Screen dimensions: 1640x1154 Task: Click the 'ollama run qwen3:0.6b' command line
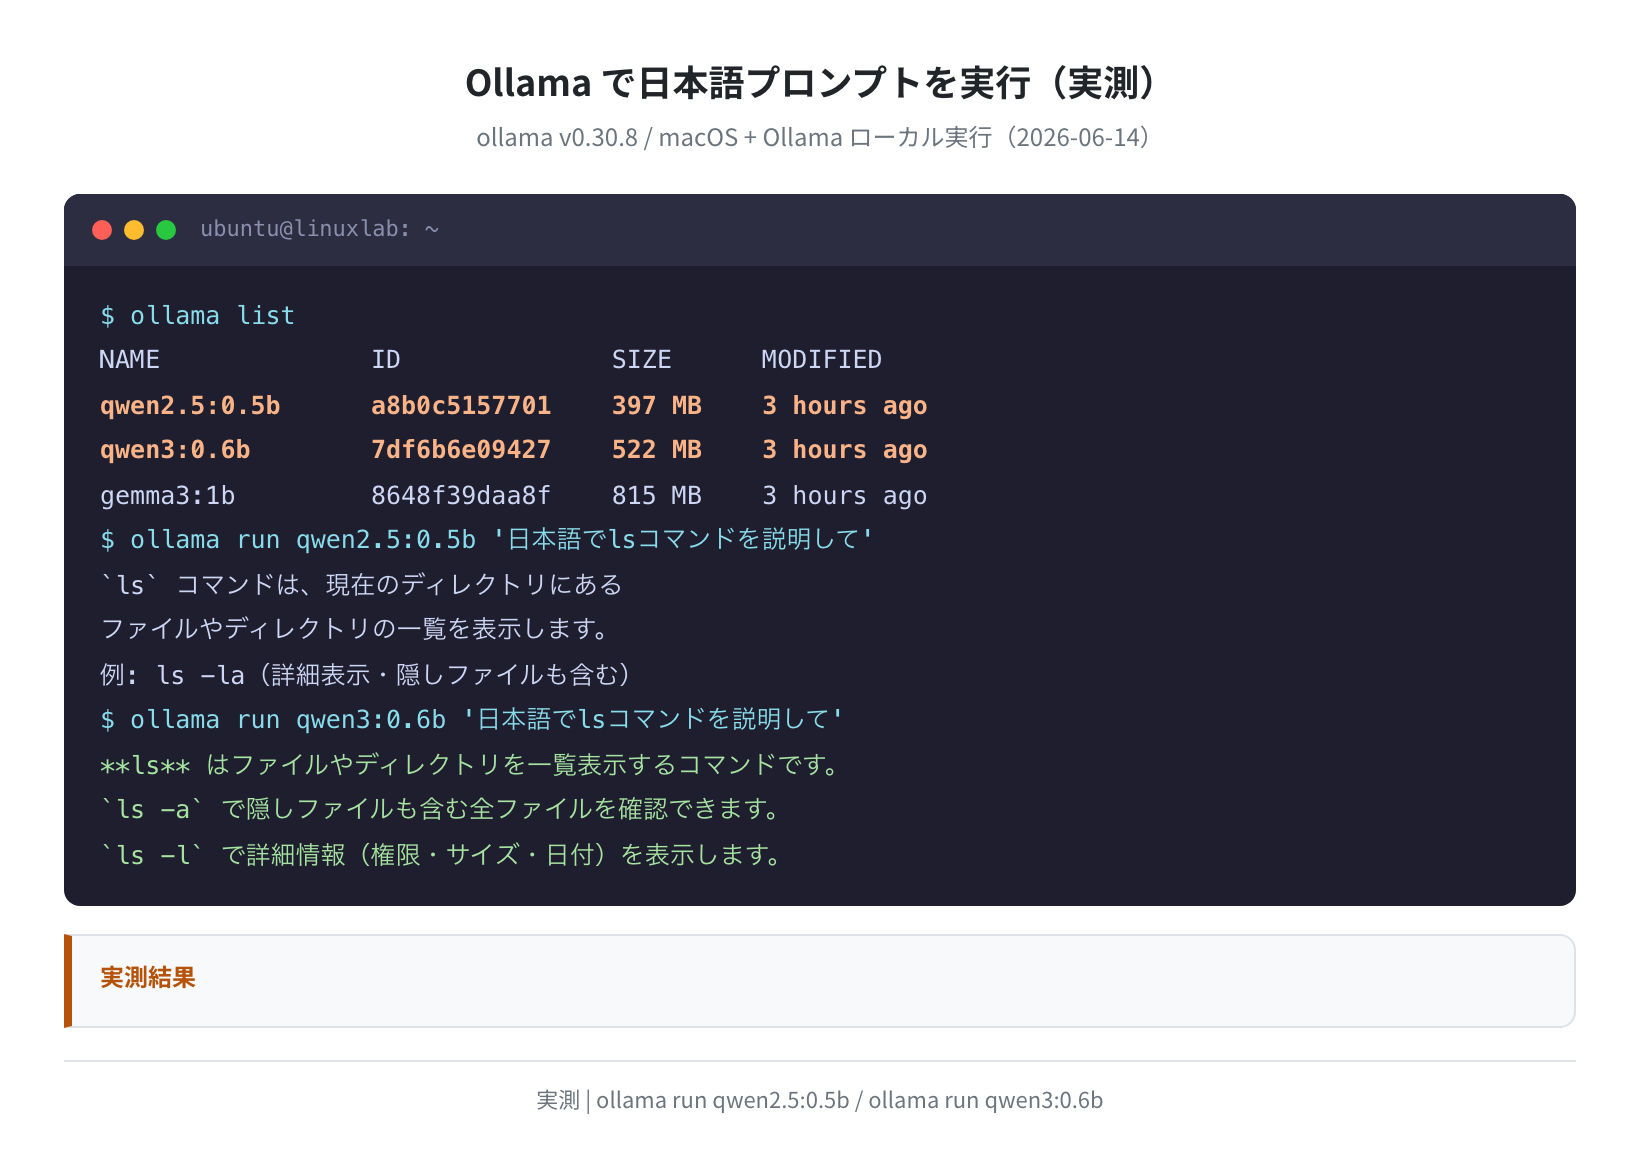472,720
